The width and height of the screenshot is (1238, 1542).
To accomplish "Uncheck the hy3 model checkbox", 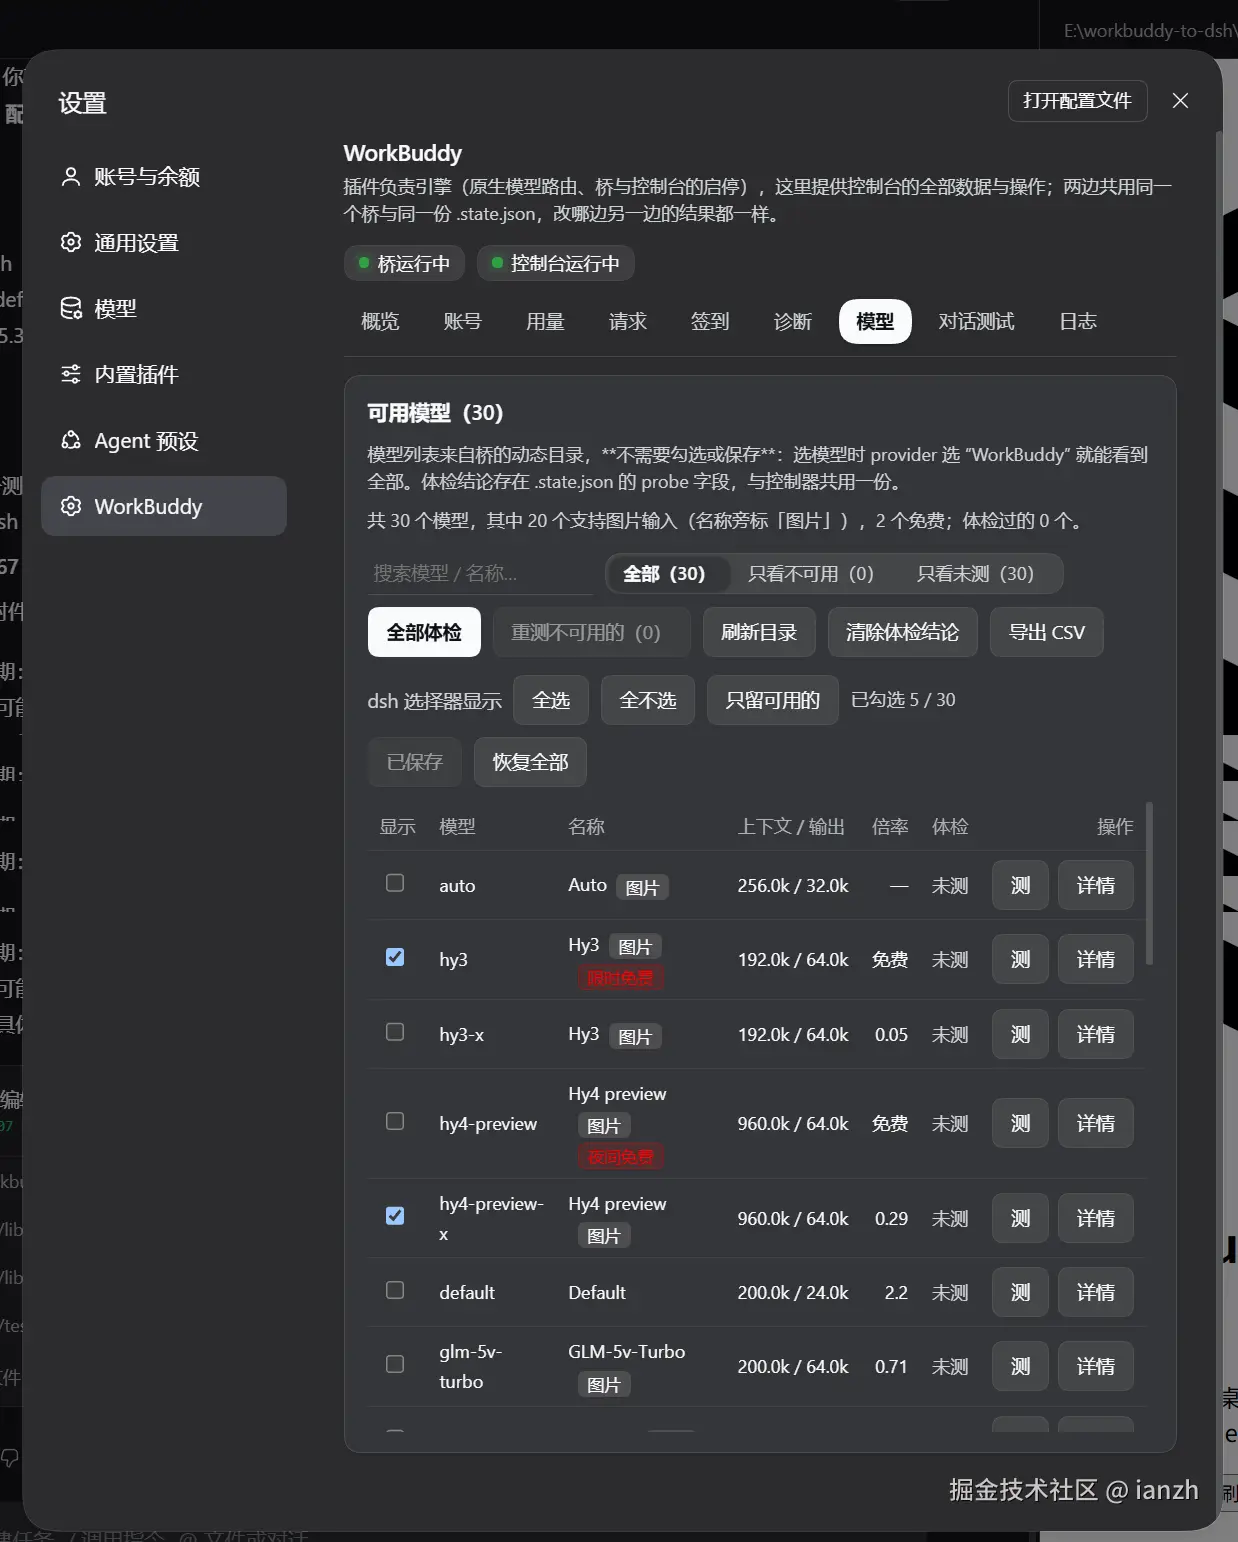I will click(x=395, y=957).
